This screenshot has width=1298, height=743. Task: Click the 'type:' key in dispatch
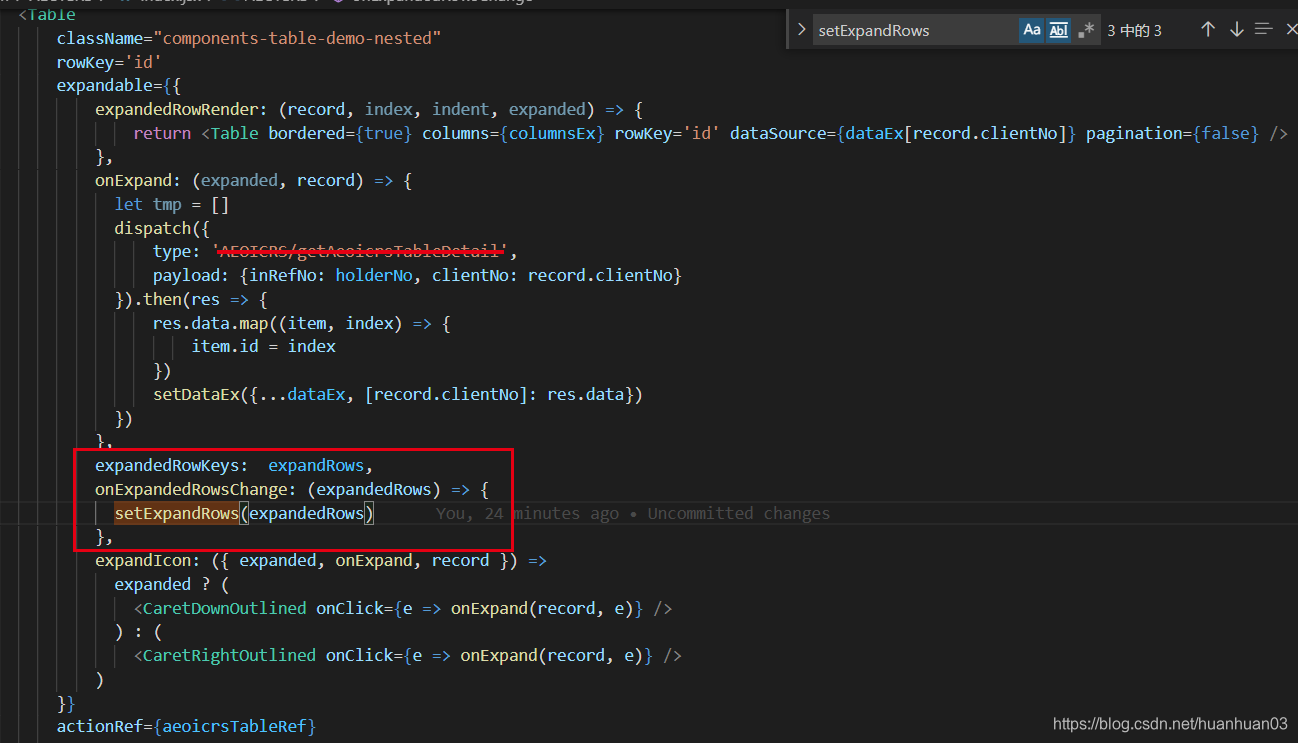tap(177, 252)
